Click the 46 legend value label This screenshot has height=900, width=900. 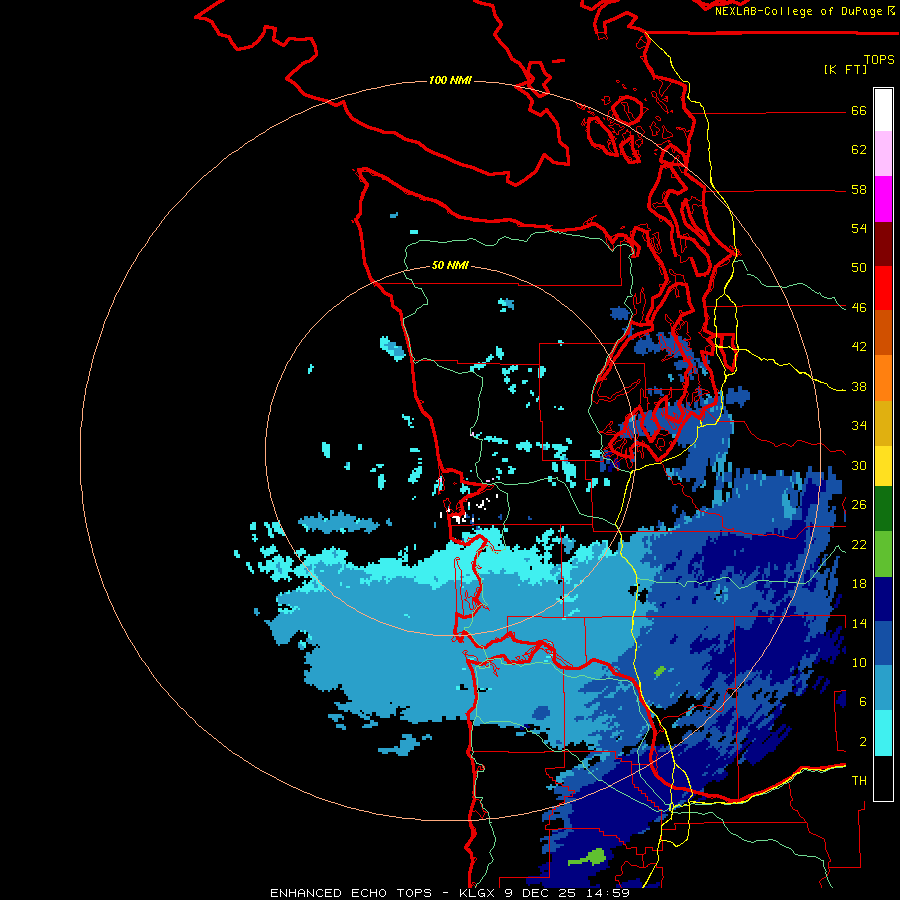(x=859, y=308)
